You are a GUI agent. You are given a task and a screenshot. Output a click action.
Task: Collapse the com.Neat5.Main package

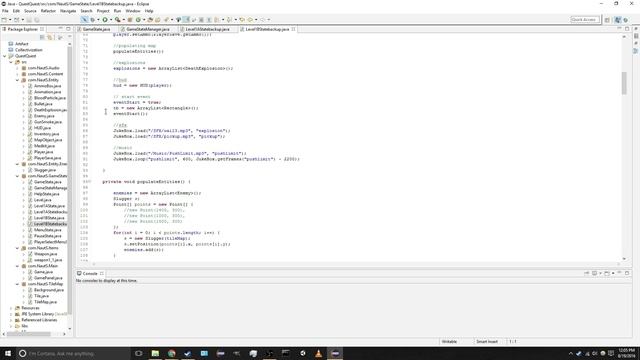click(18, 266)
